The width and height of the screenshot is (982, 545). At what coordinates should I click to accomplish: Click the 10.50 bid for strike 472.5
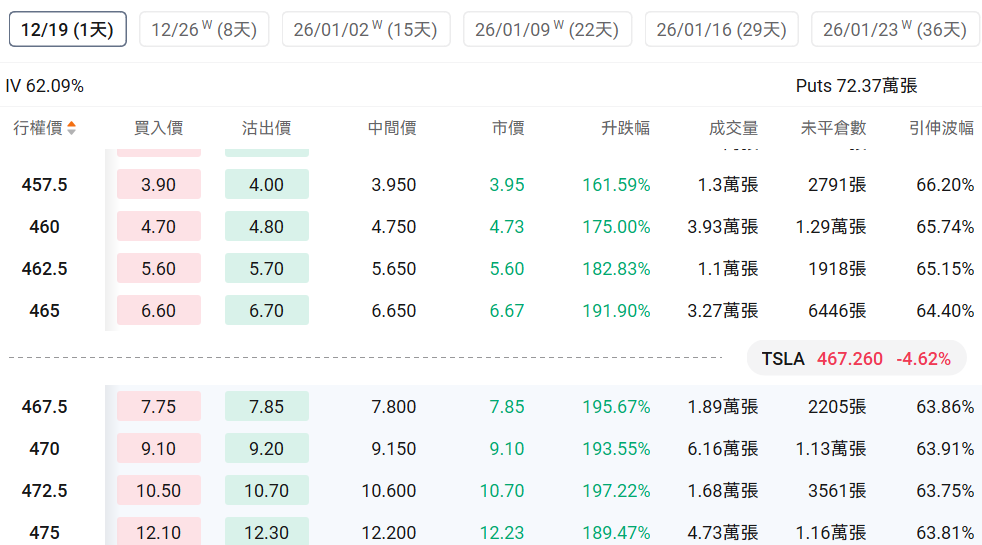click(x=159, y=491)
